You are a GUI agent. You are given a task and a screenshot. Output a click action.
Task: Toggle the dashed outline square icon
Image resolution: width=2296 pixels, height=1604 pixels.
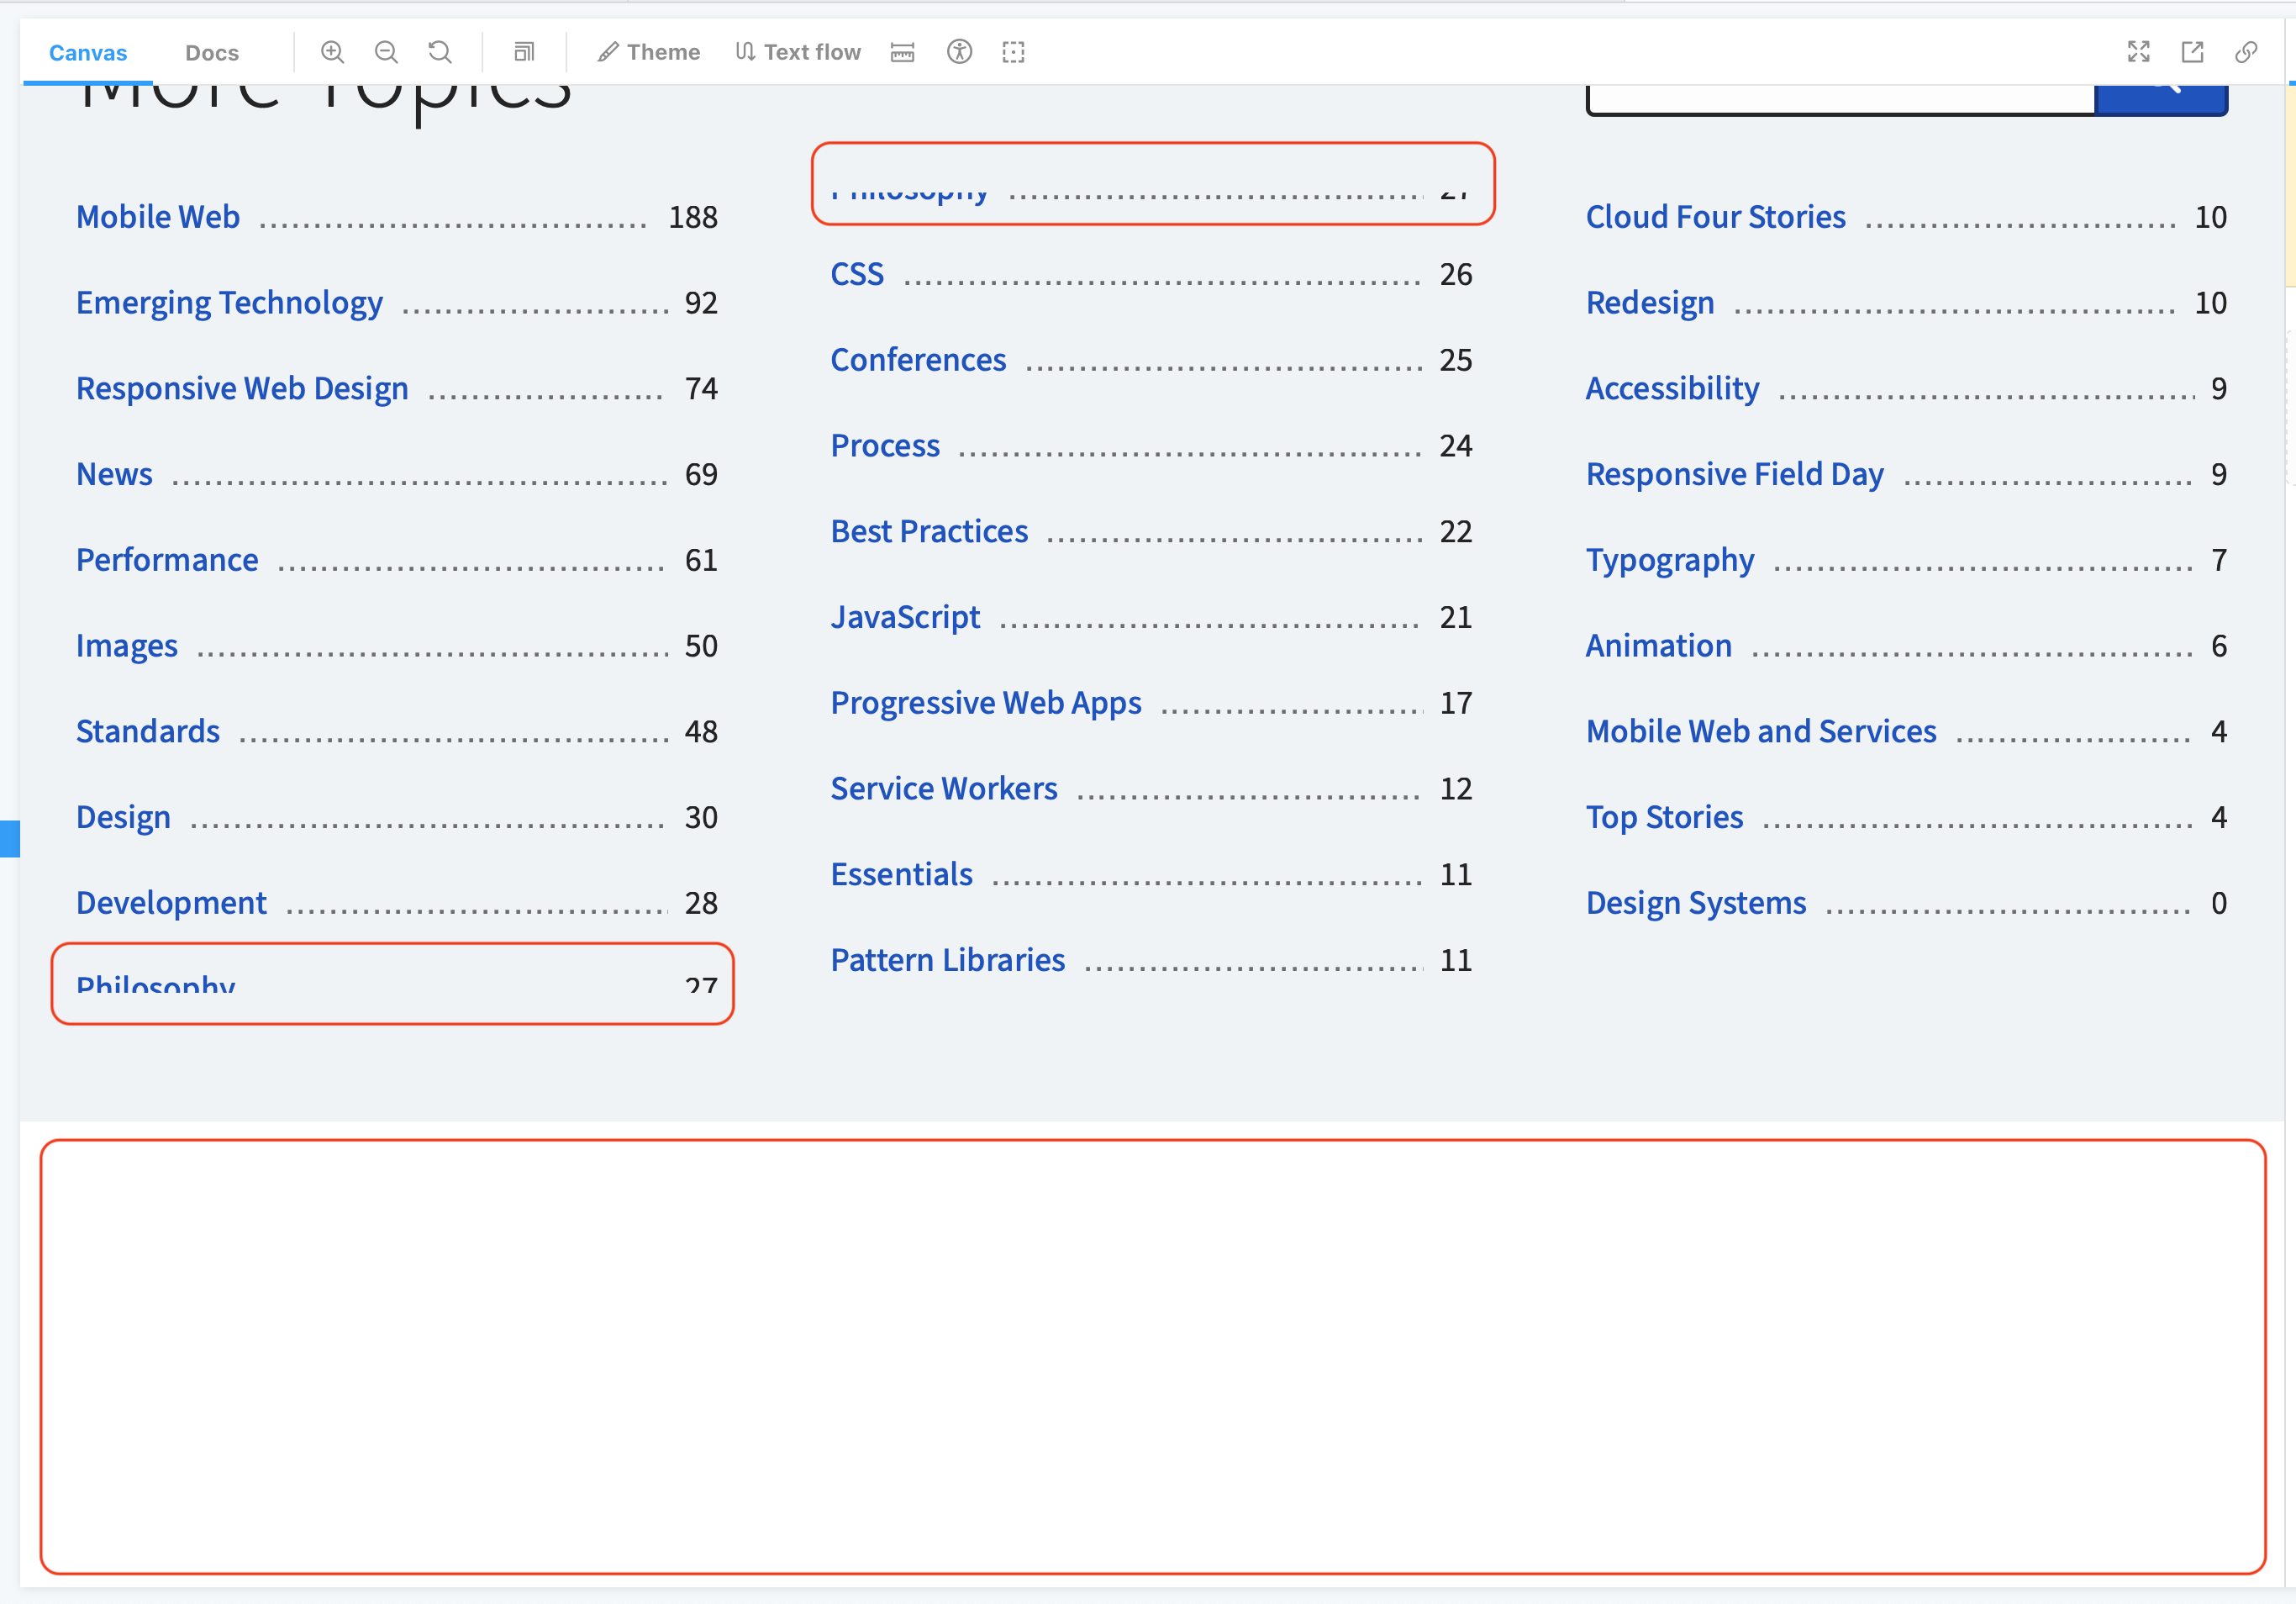1013,52
